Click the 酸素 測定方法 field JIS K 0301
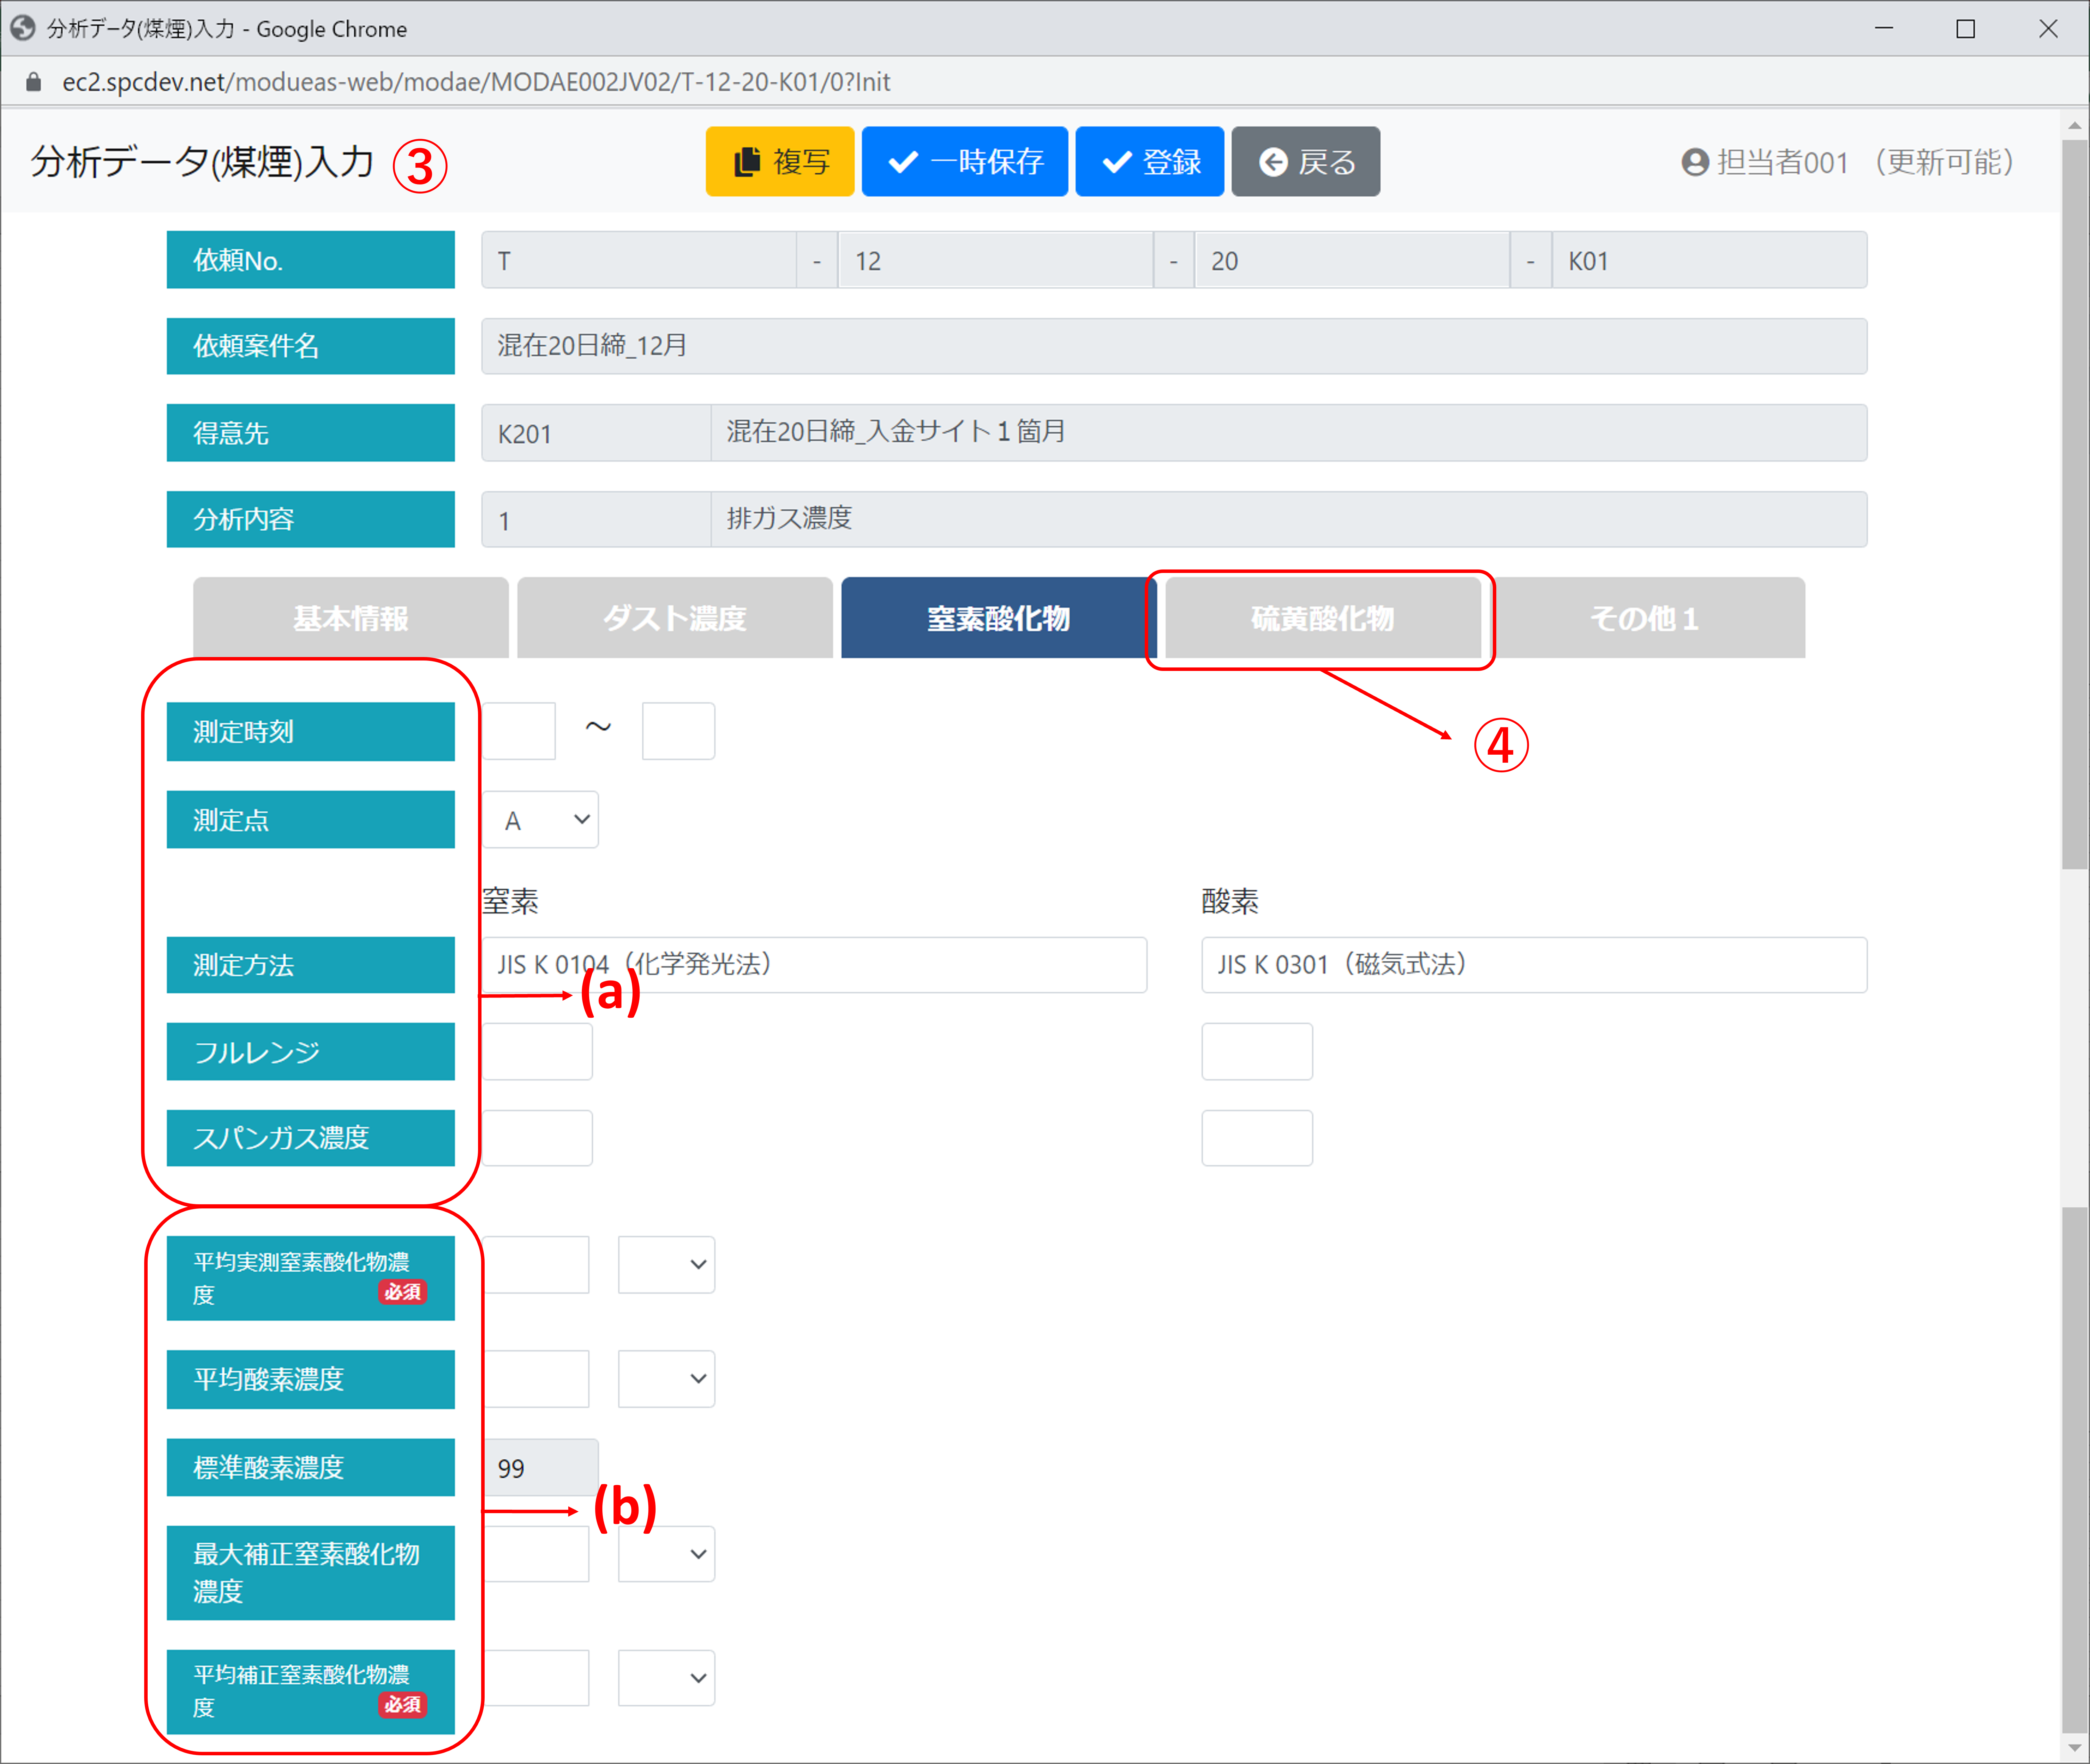 click(1534, 965)
